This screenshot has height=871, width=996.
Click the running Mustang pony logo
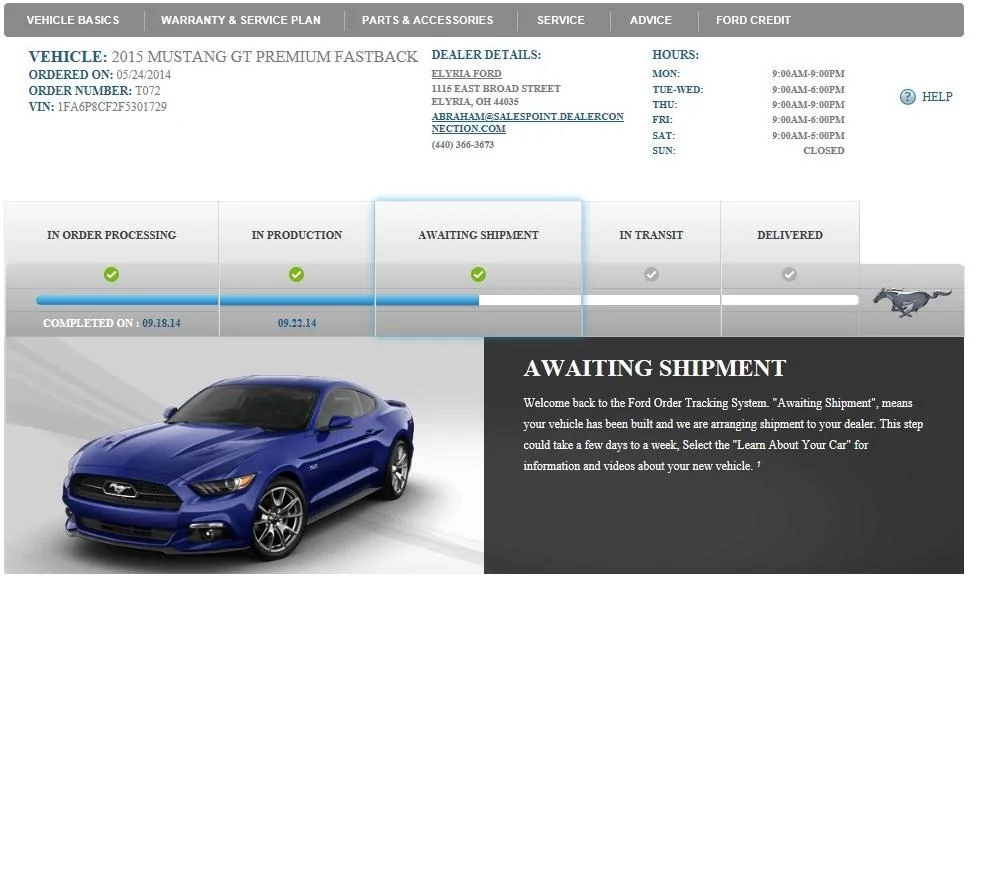point(912,302)
